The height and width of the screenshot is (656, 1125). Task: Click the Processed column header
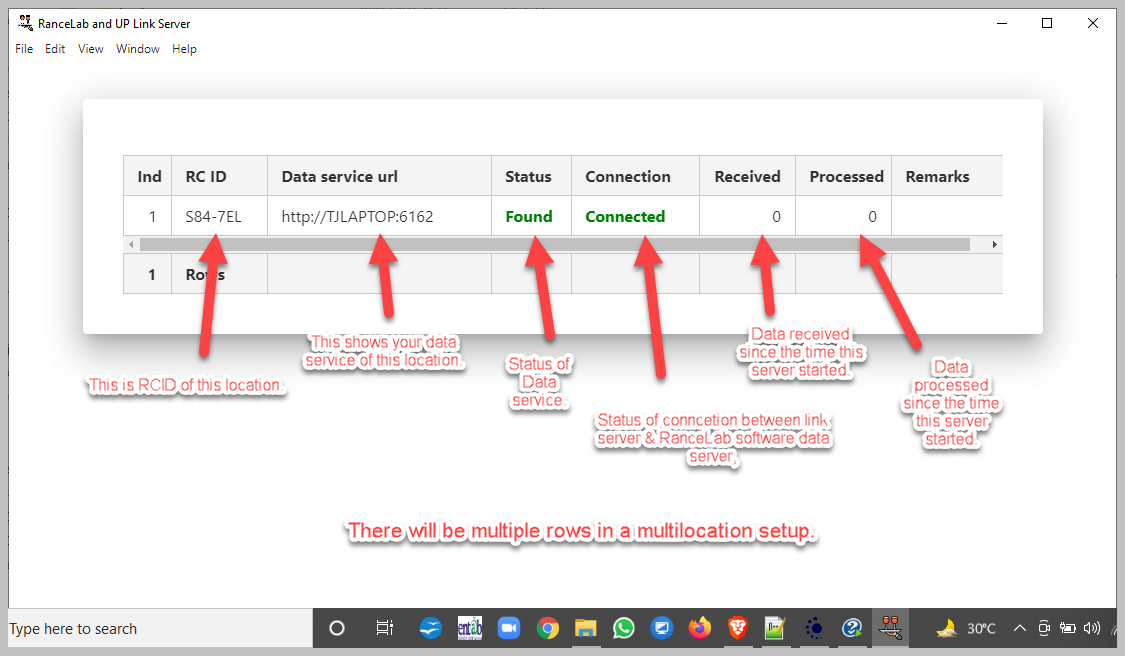point(844,176)
